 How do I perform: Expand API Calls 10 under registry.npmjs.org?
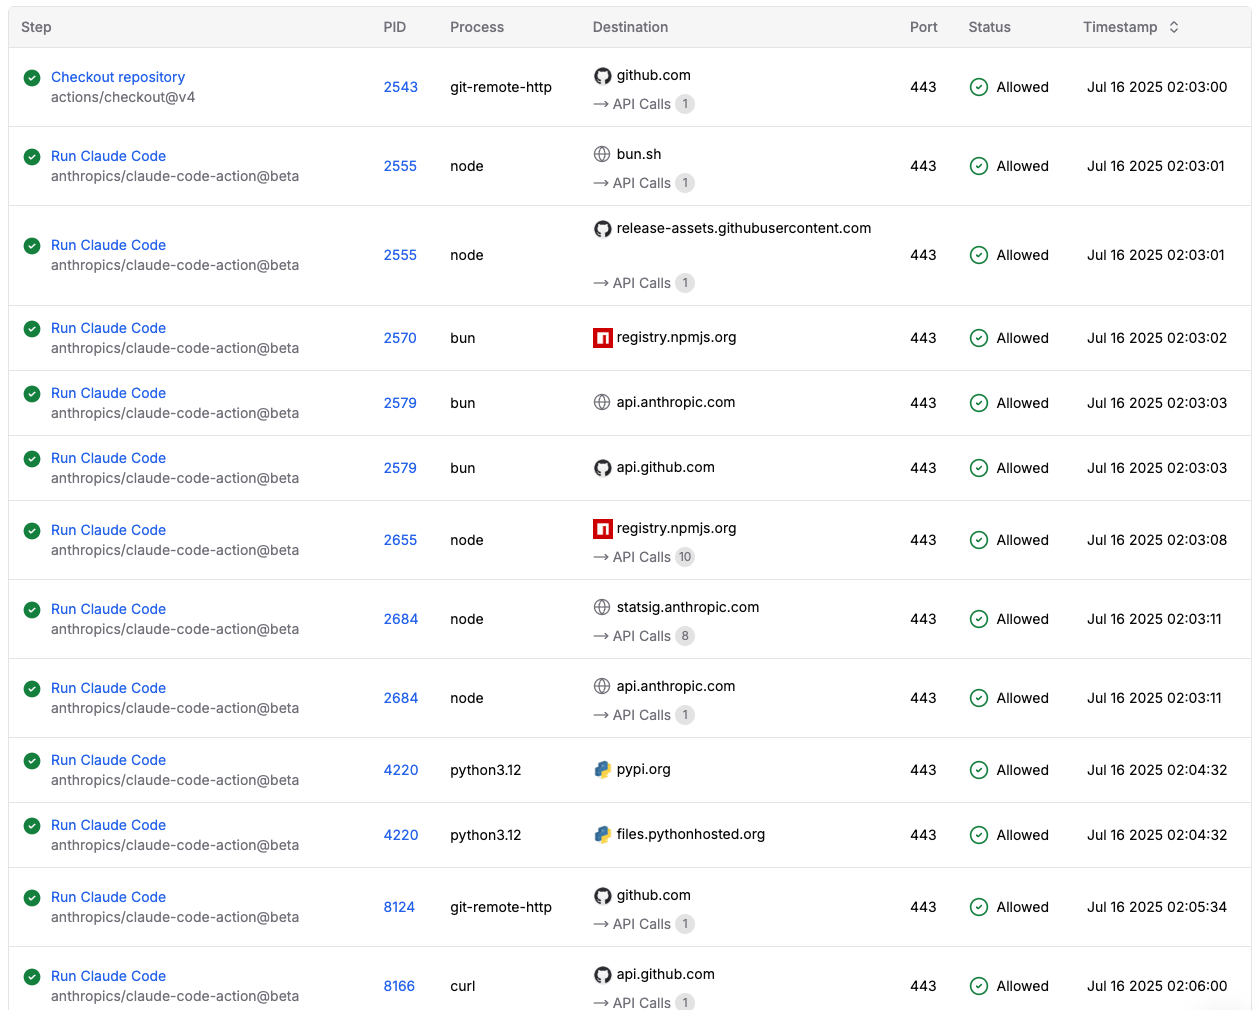pyautogui.click(x=643, y=557)
